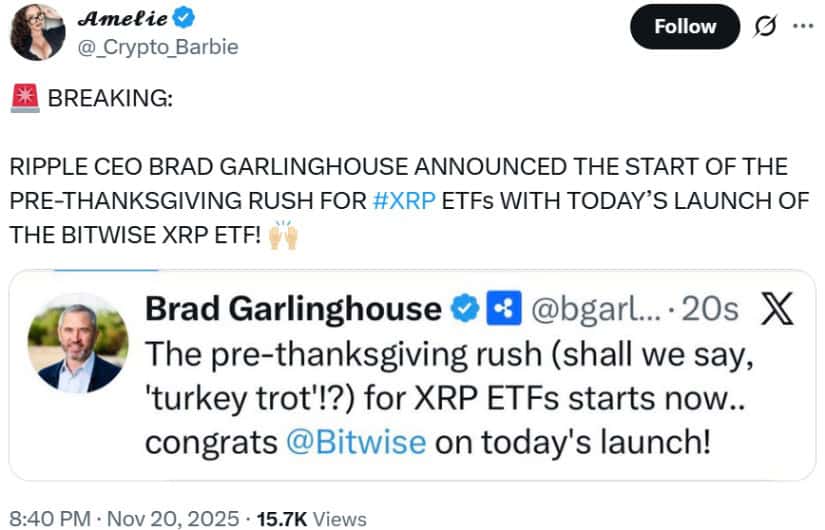
Task: Open the three-dot more options menu
Action: [802, 26]
